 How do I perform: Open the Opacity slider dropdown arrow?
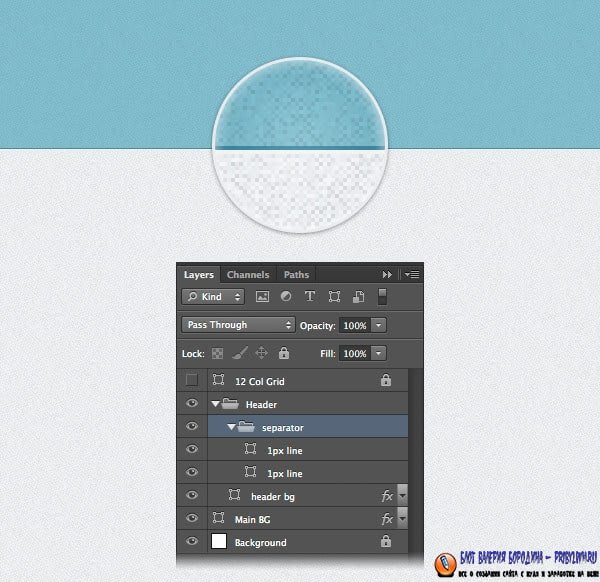point(378,326)
